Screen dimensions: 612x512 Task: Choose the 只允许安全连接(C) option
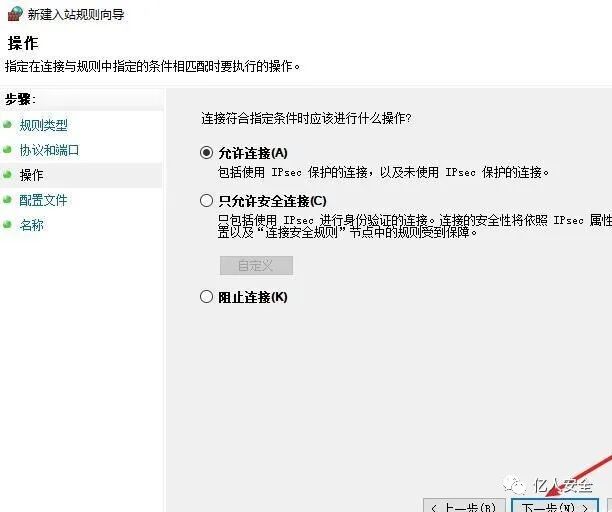pos(206,201)
